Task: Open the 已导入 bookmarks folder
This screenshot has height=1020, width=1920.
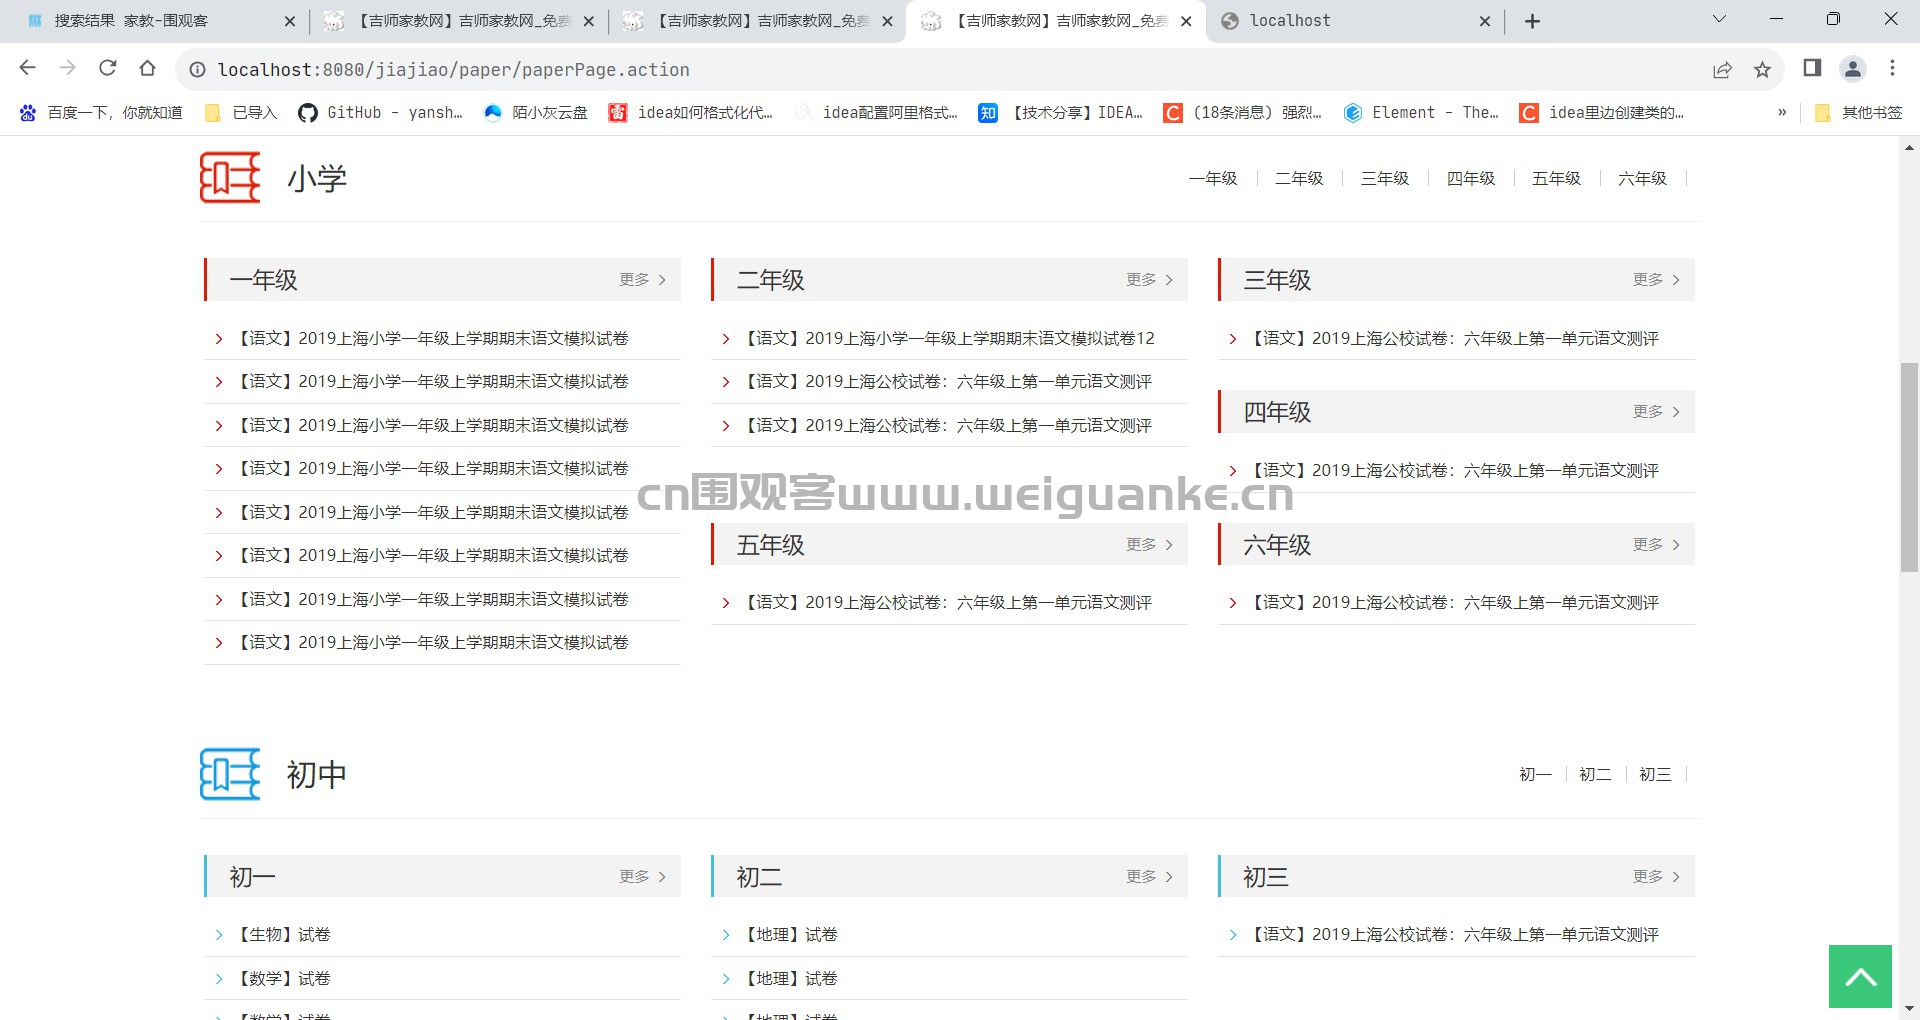Action: pos(241,113)
